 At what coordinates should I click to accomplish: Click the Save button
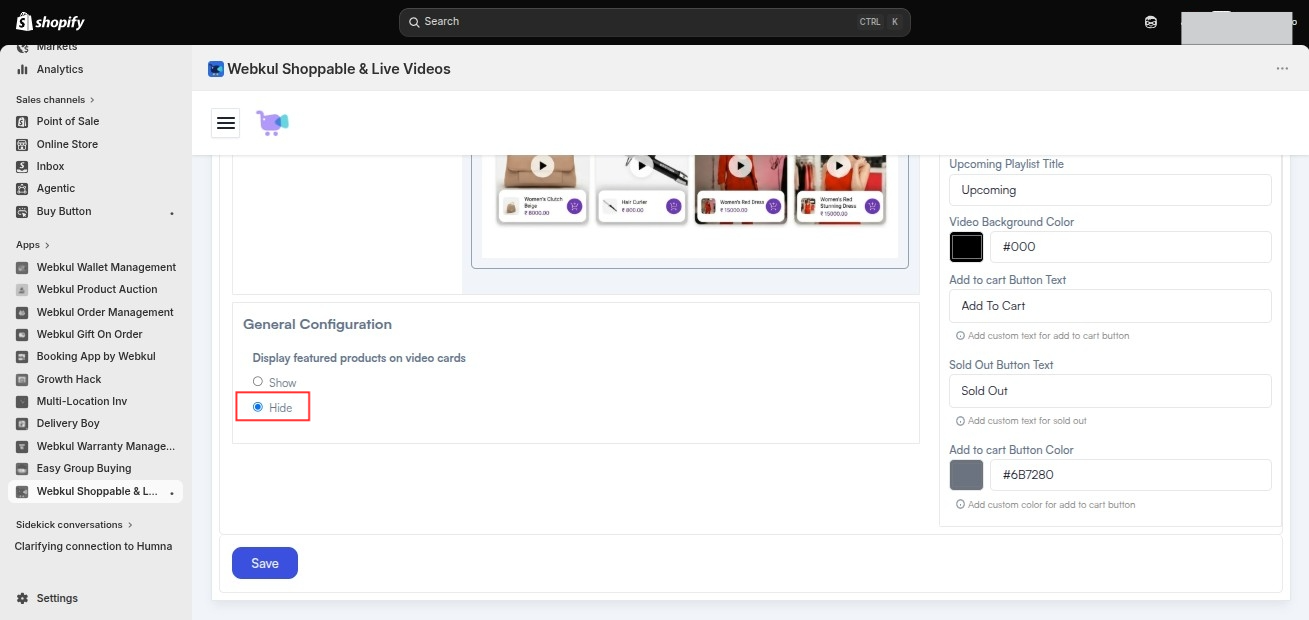click(x=265, y=563)
